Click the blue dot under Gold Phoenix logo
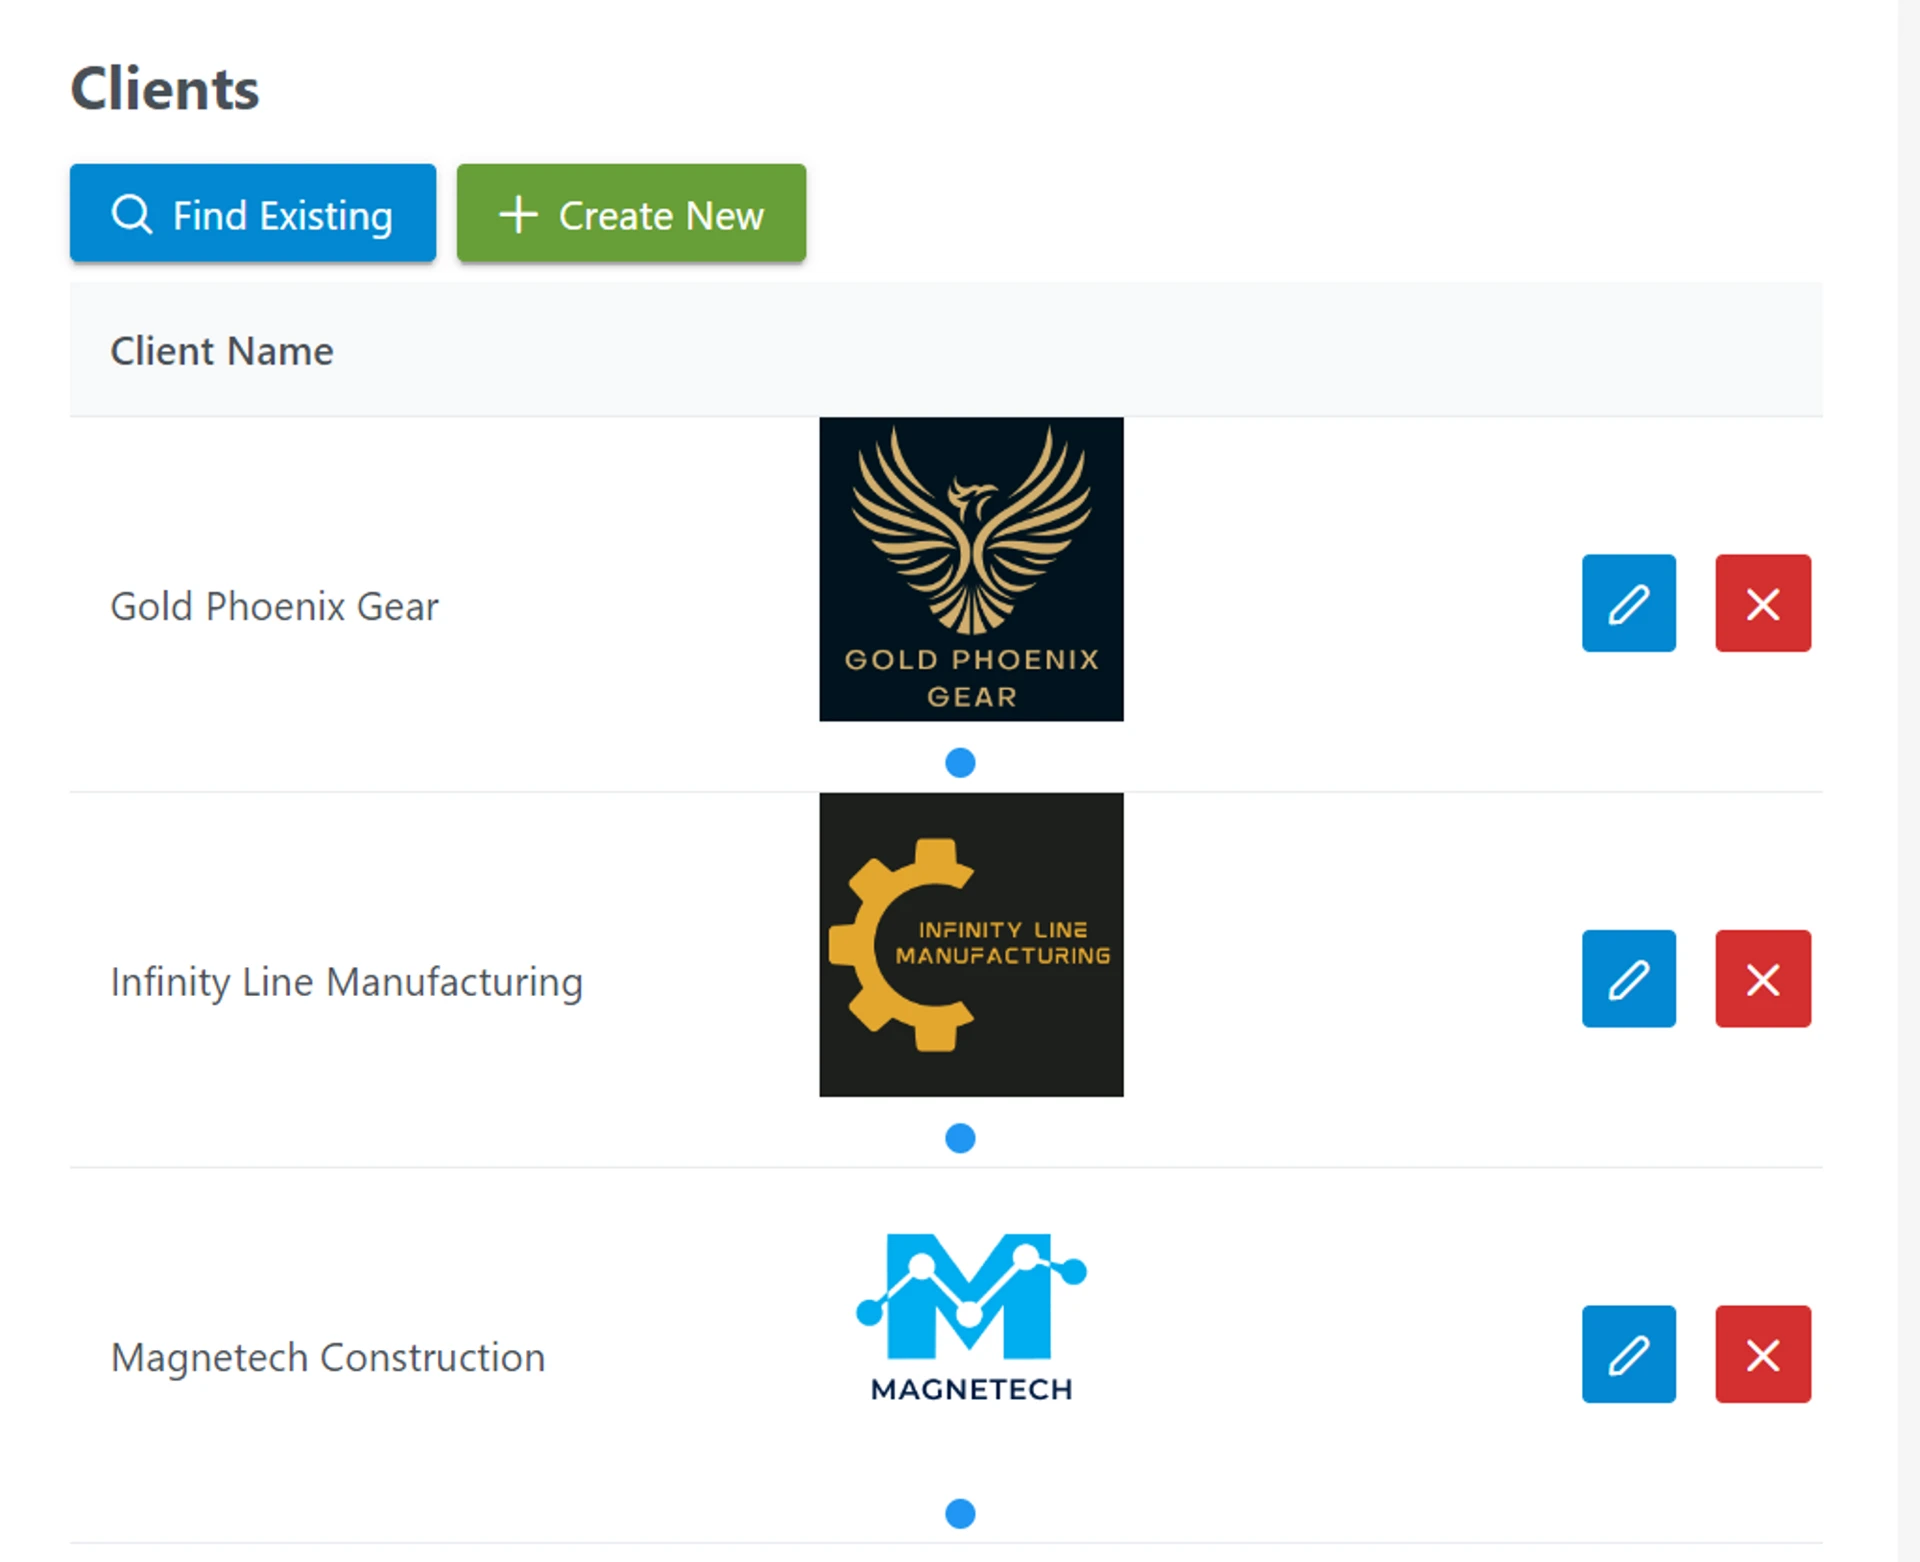This screenshot has width=1920, height=1562. (x=960, y=763)
